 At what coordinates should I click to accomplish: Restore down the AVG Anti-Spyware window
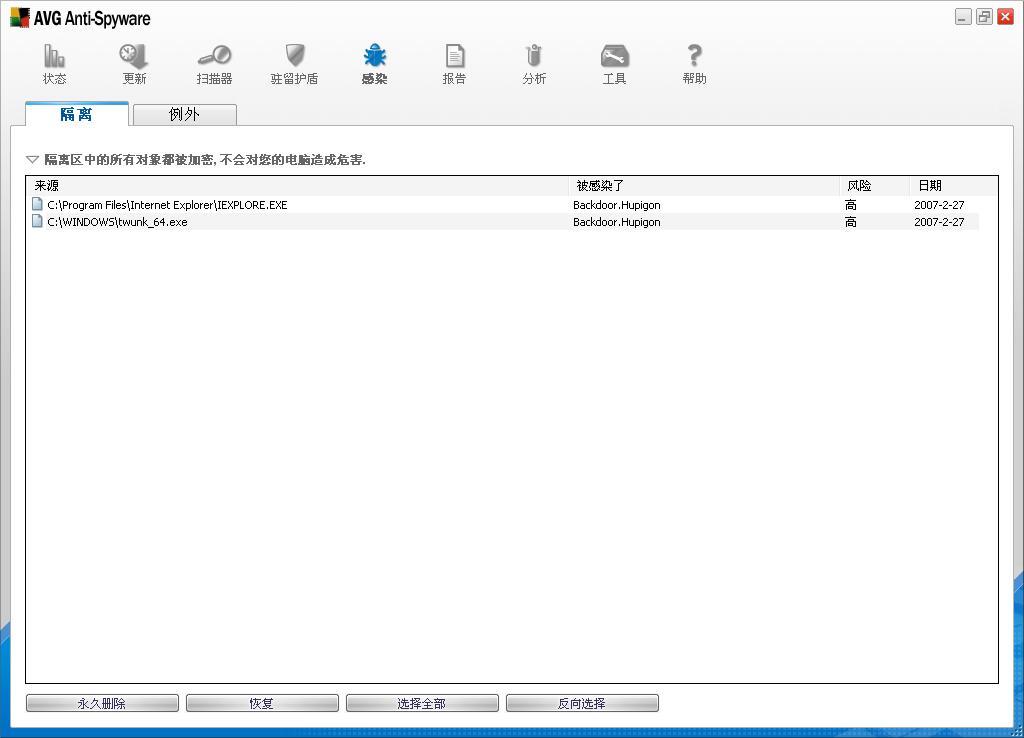[984, 17]
